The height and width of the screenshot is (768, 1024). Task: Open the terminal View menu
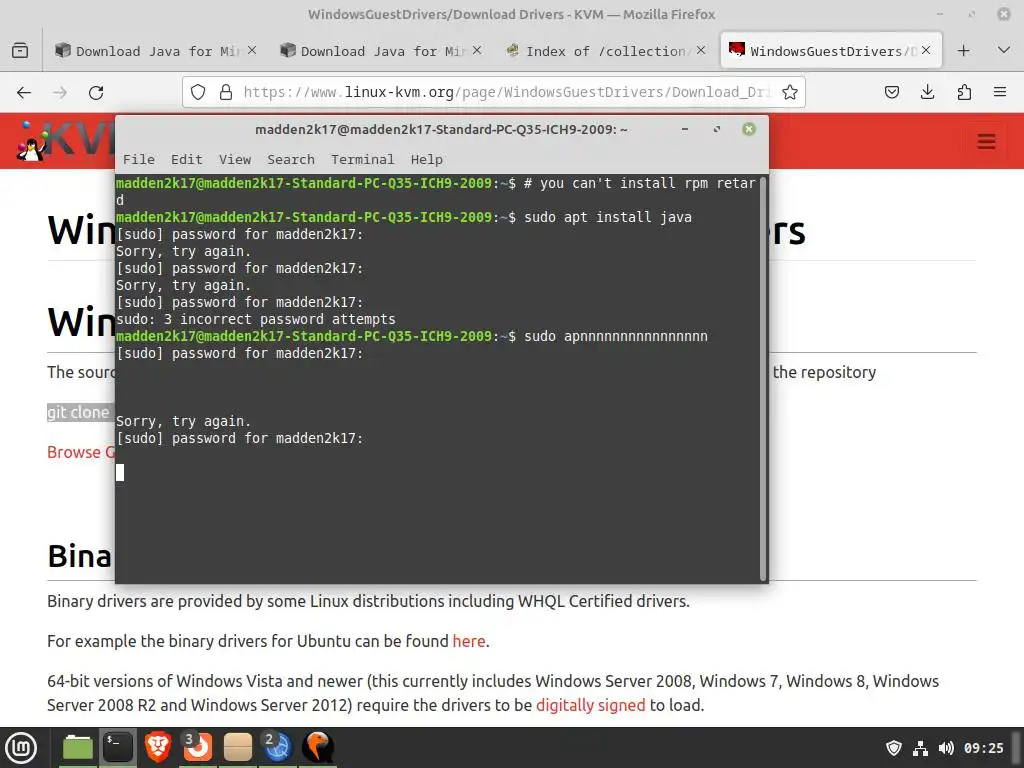pyautogui.click(x=234, y=159)
